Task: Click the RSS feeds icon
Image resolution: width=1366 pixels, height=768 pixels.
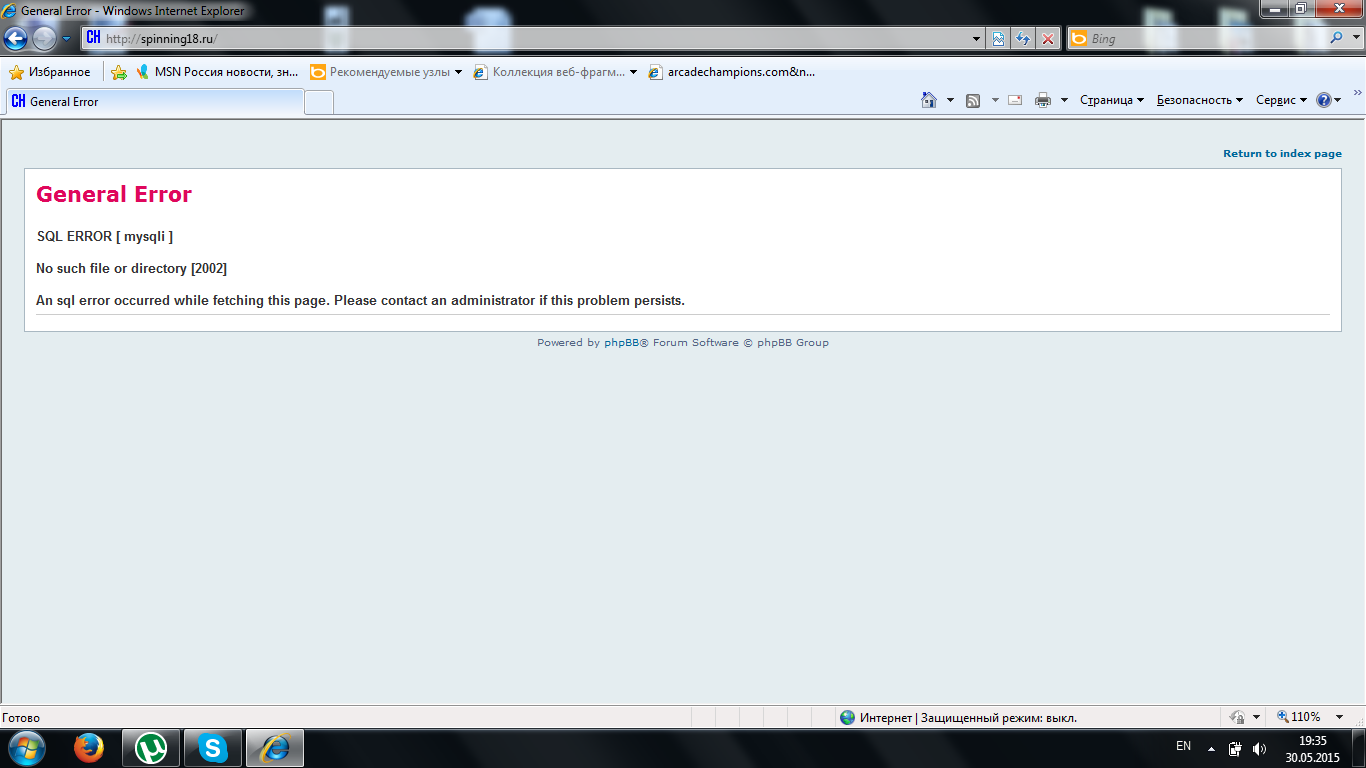Action: pos(973,100)
